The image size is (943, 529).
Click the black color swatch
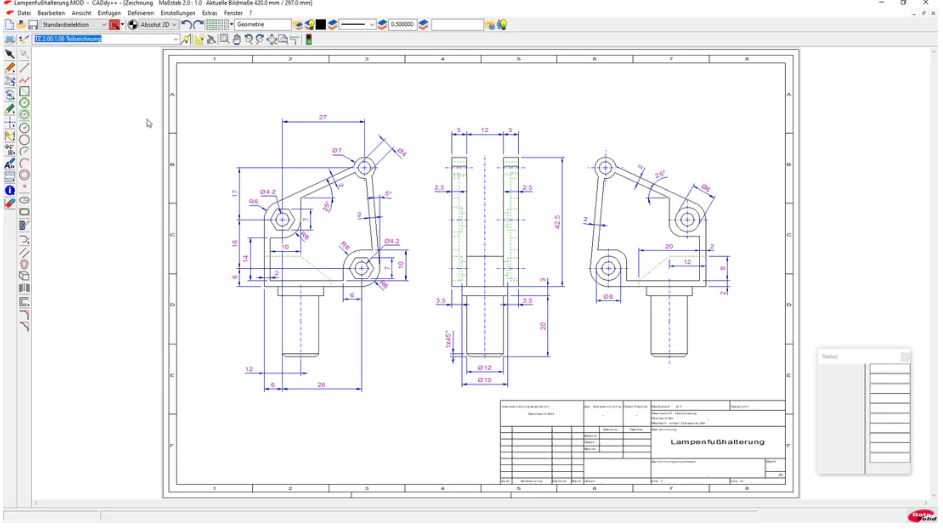[x=321, y=24]
